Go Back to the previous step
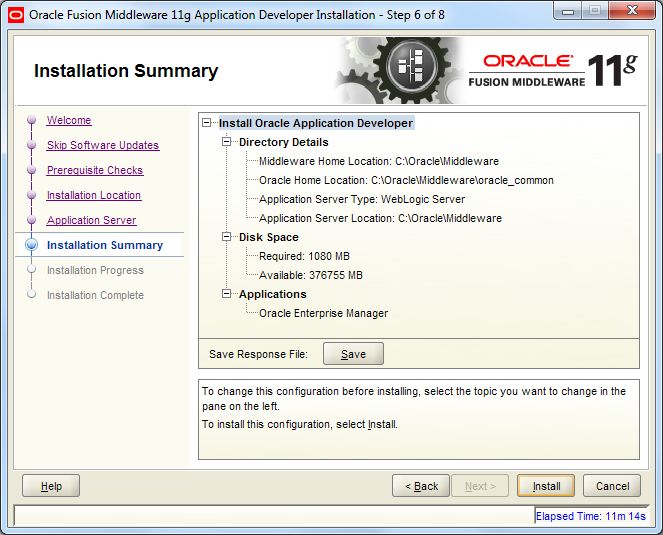 click(421, 486)
